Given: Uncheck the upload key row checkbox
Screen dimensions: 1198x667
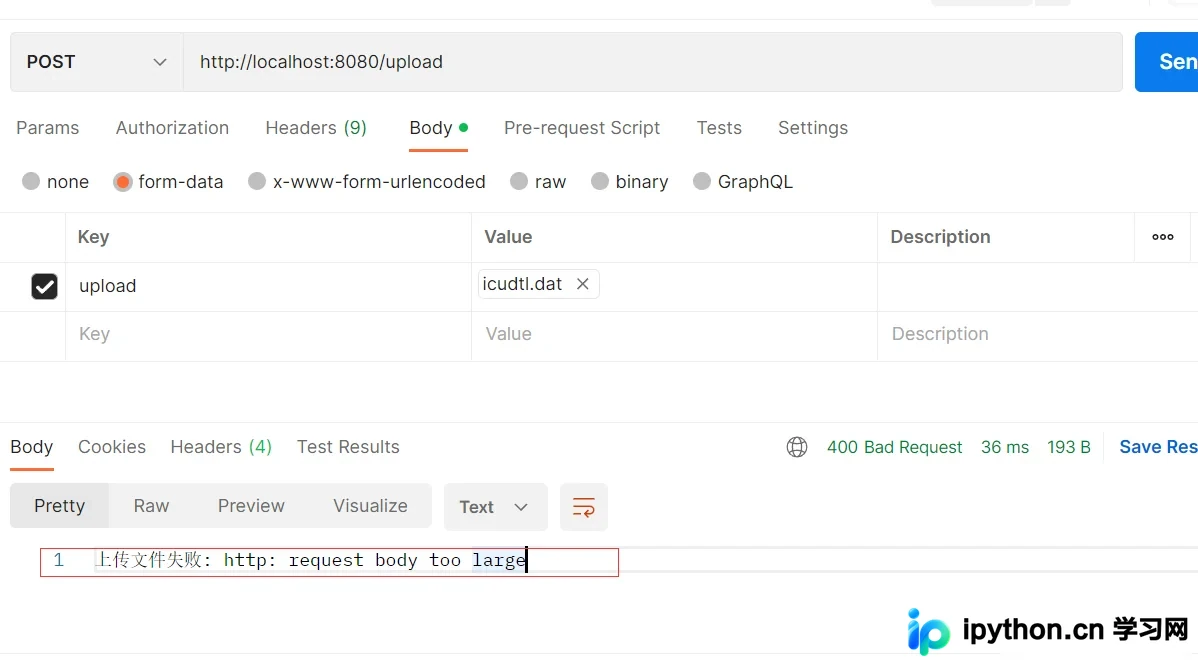Looking at the screenshot, I should (44, 286).
